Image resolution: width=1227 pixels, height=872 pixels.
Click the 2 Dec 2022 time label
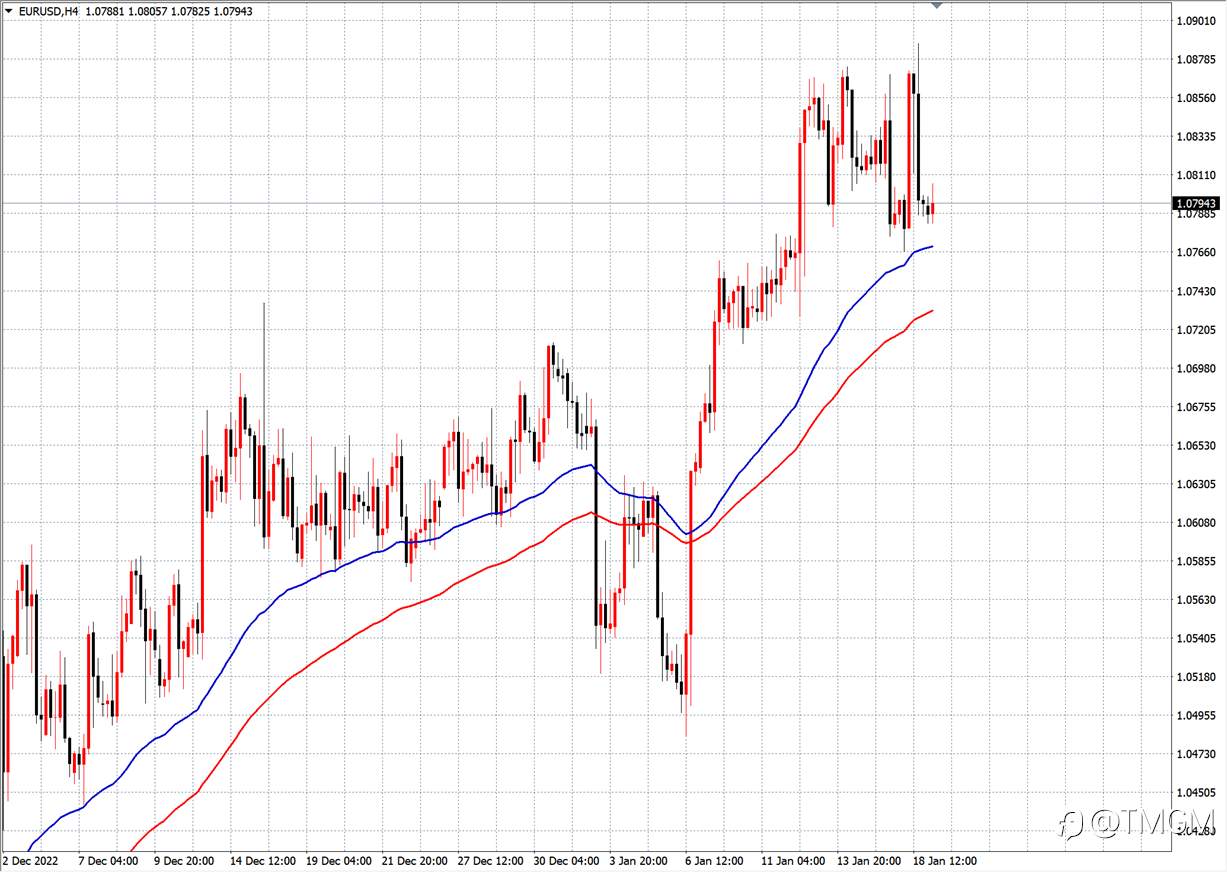pos(32,860)
